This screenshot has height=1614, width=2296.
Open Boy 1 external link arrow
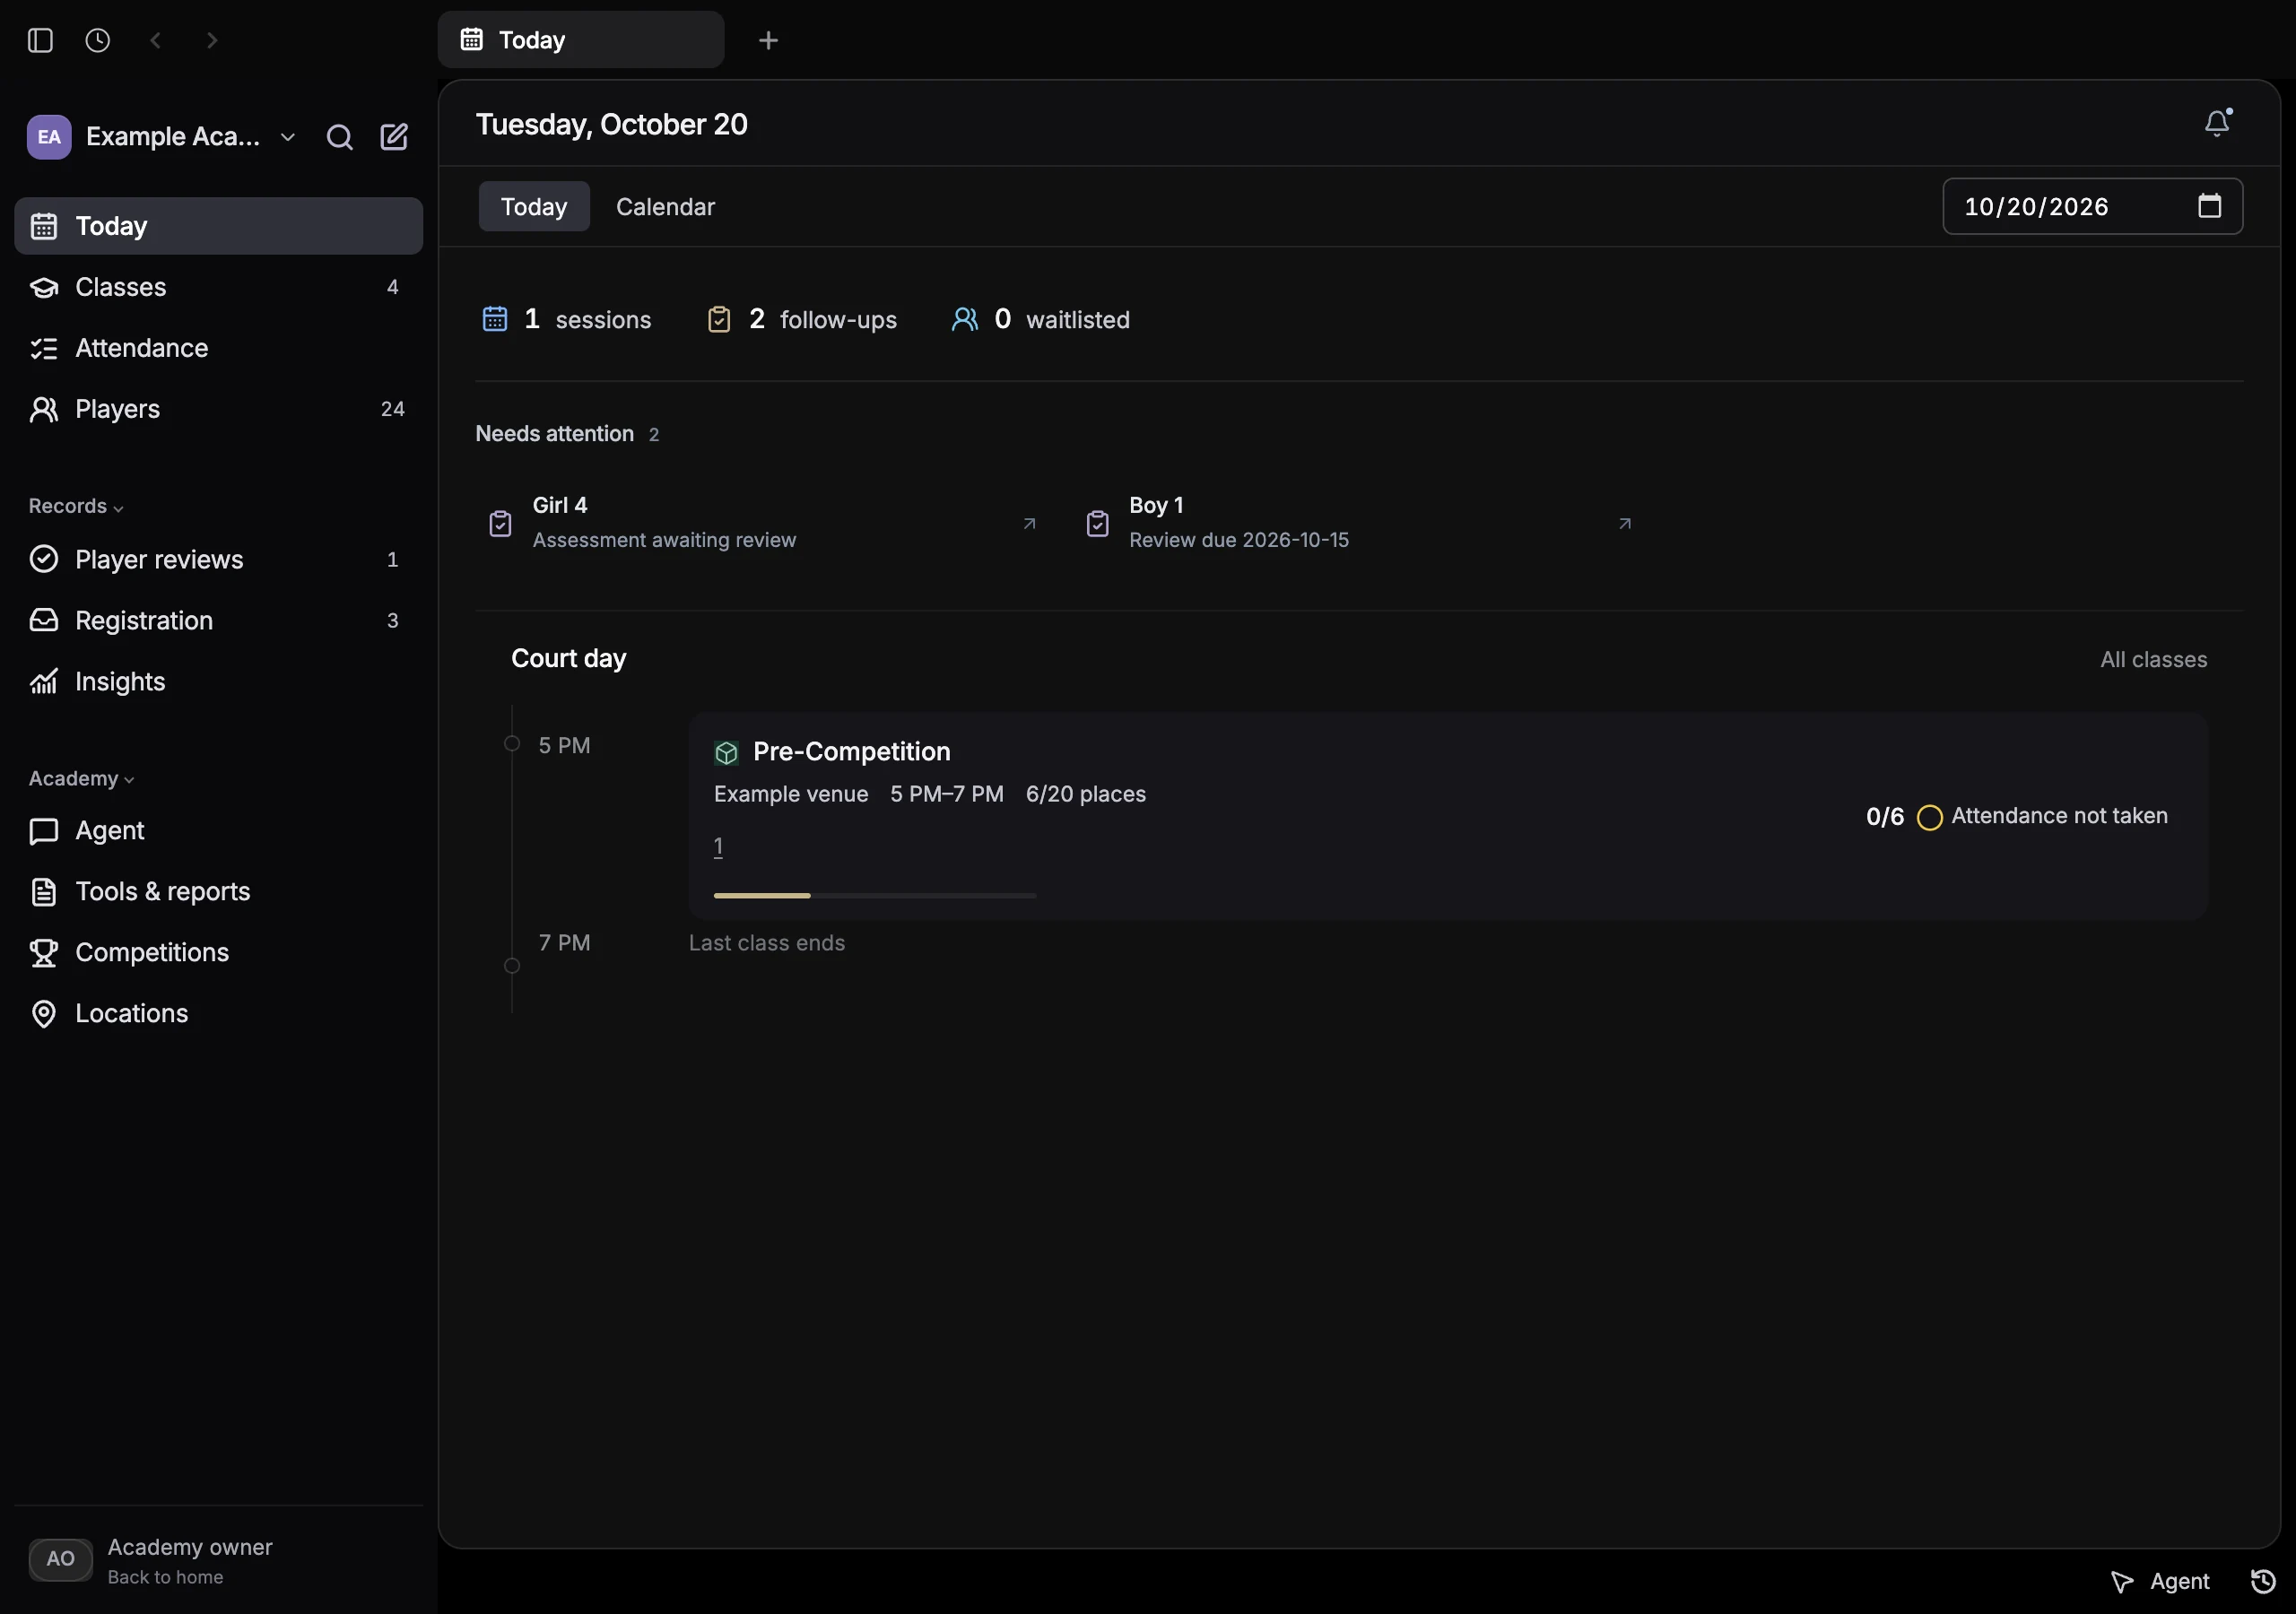[1625, 523]
